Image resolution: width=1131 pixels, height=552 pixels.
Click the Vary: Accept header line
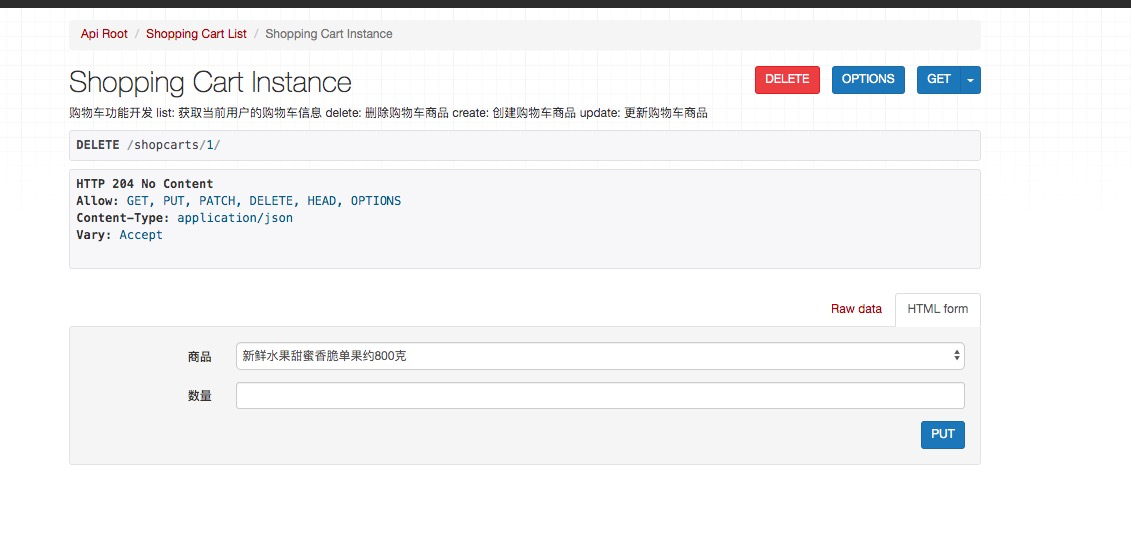click(x=119, y=235)
